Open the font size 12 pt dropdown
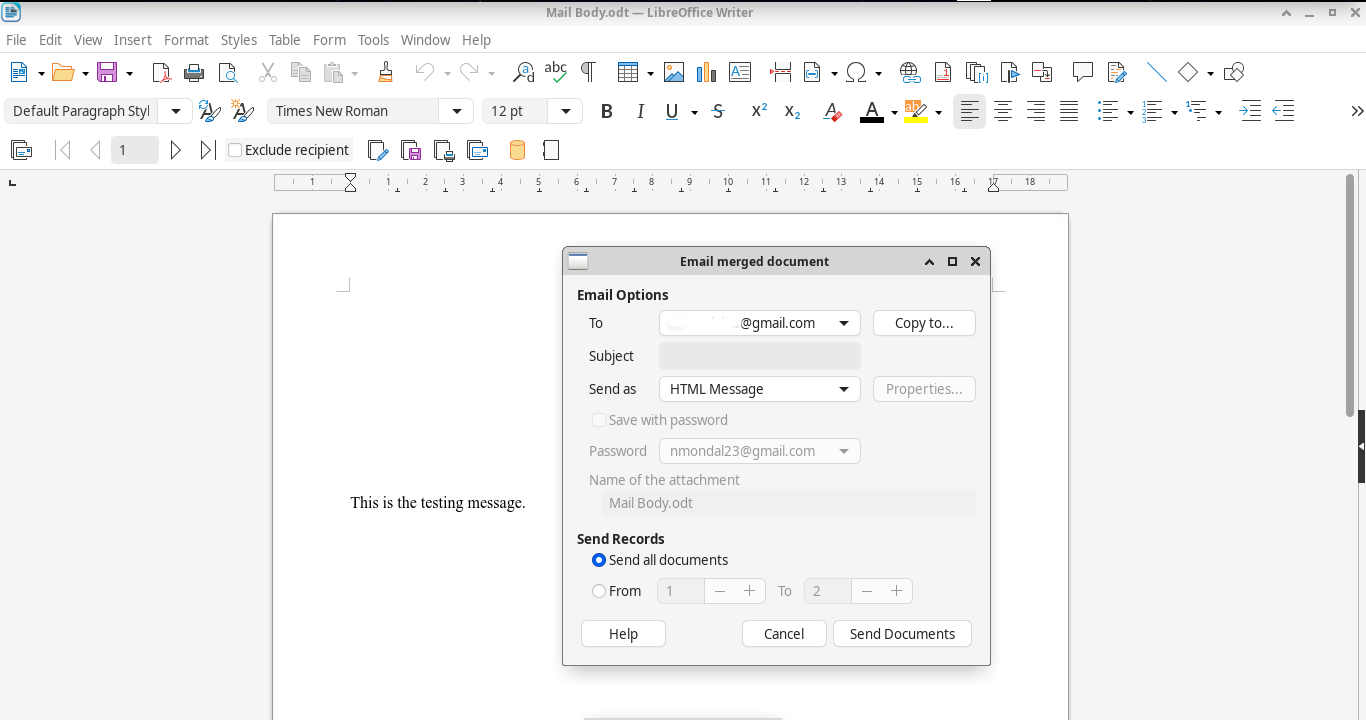This screenshot has height=720, width=1366. click(566, 112)
